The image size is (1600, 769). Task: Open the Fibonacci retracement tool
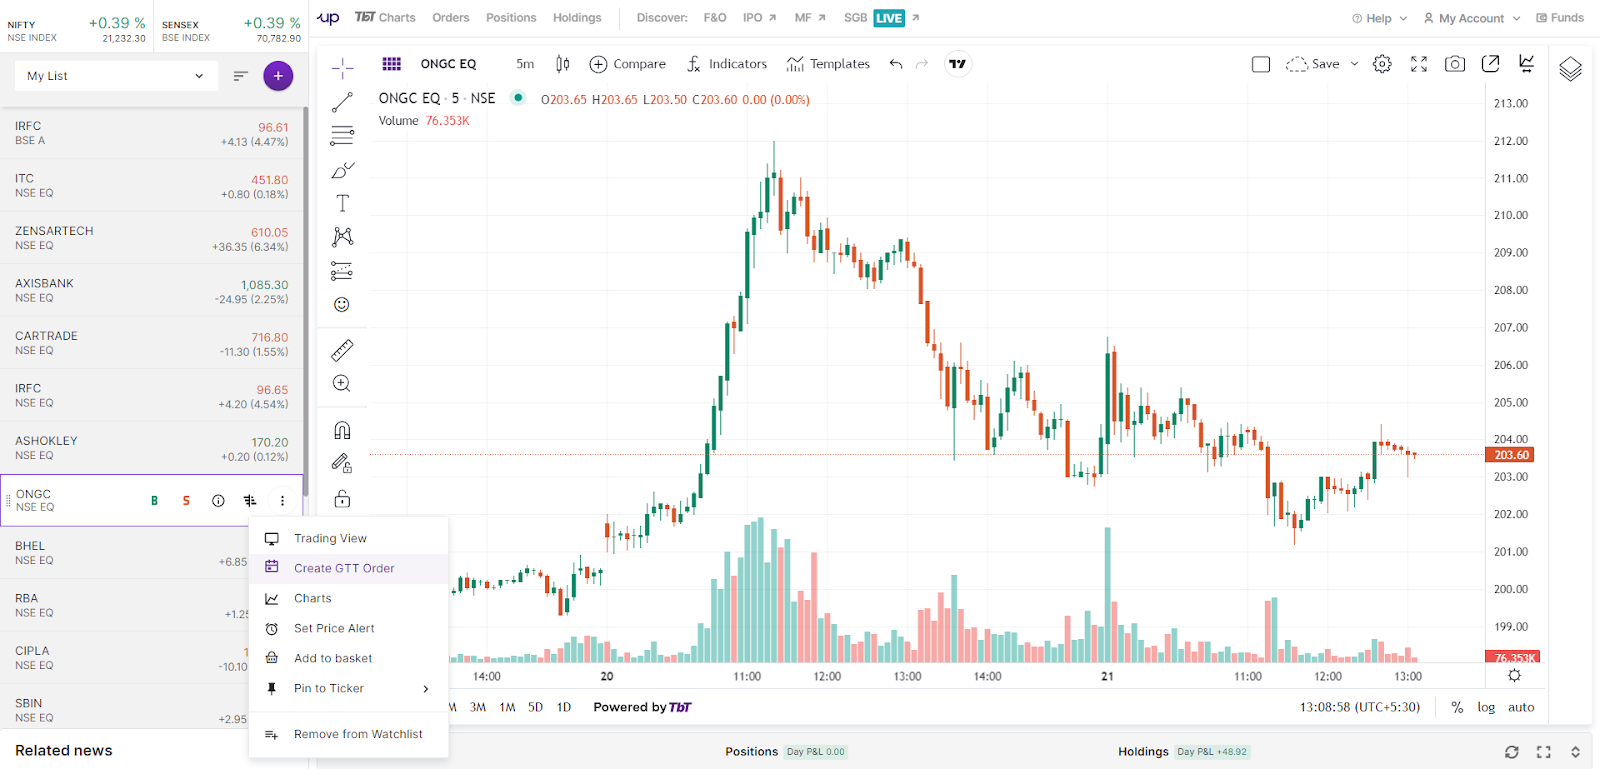(342, 135)
